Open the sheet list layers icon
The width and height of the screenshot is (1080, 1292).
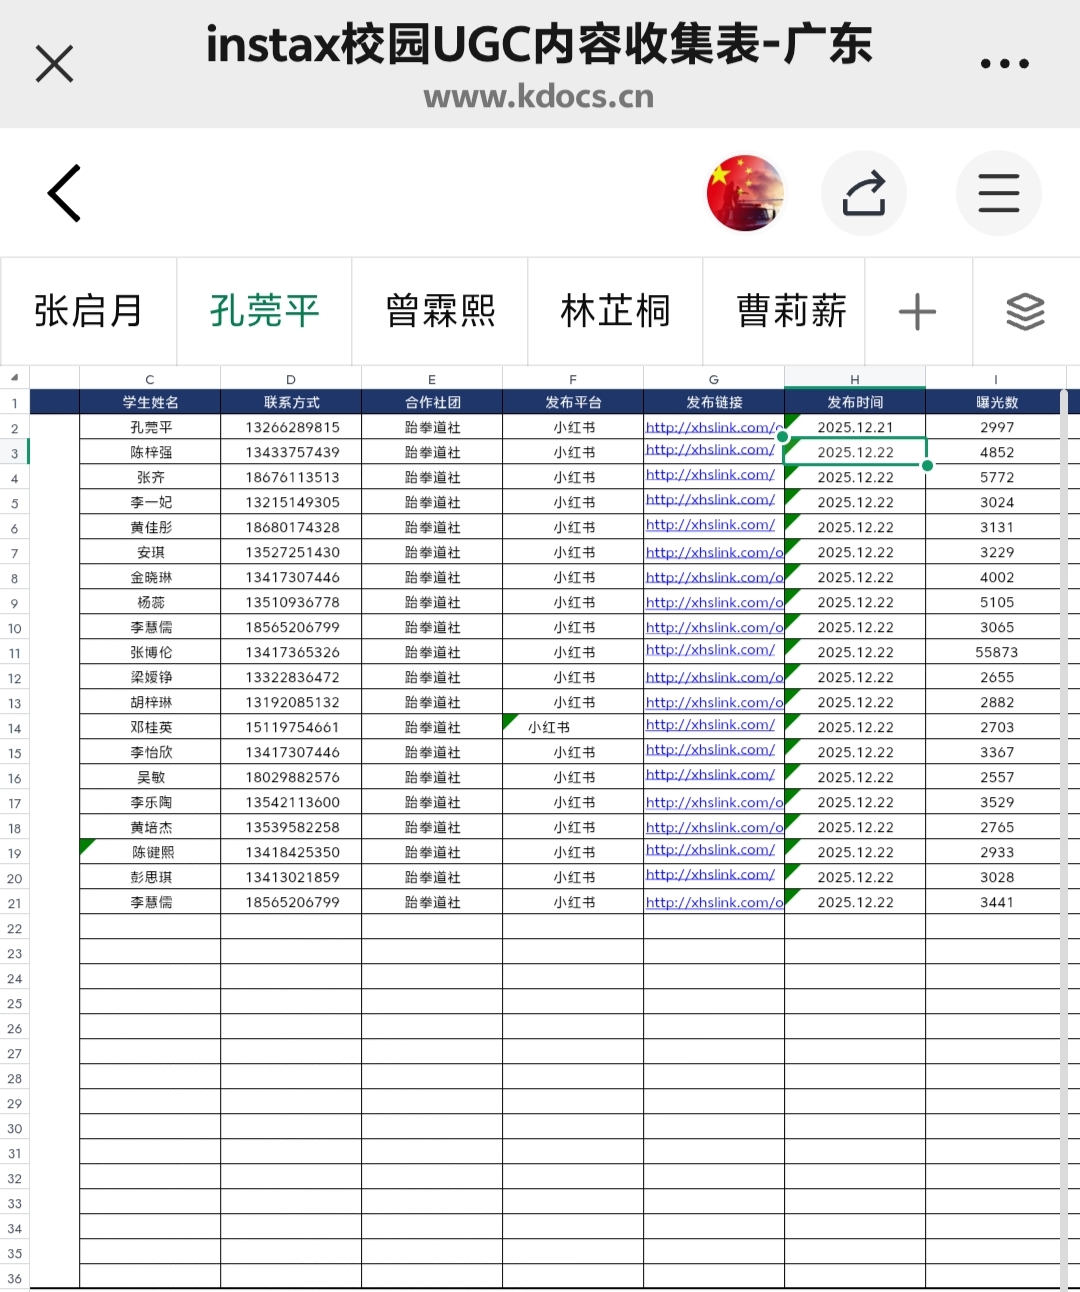(x=1025, y=312)
